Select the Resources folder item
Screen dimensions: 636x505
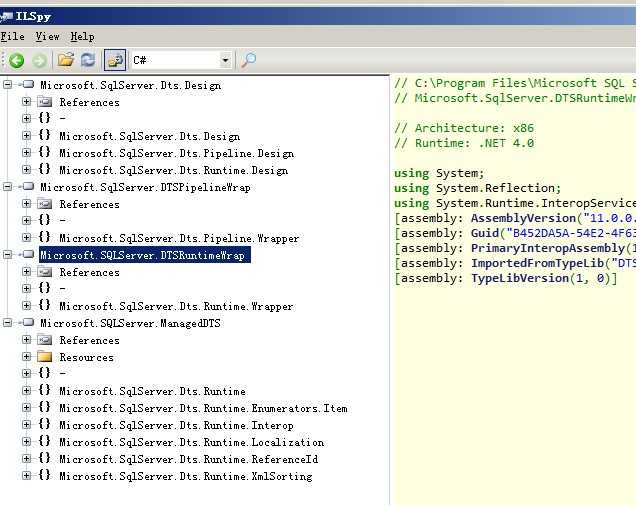point(86,357)
